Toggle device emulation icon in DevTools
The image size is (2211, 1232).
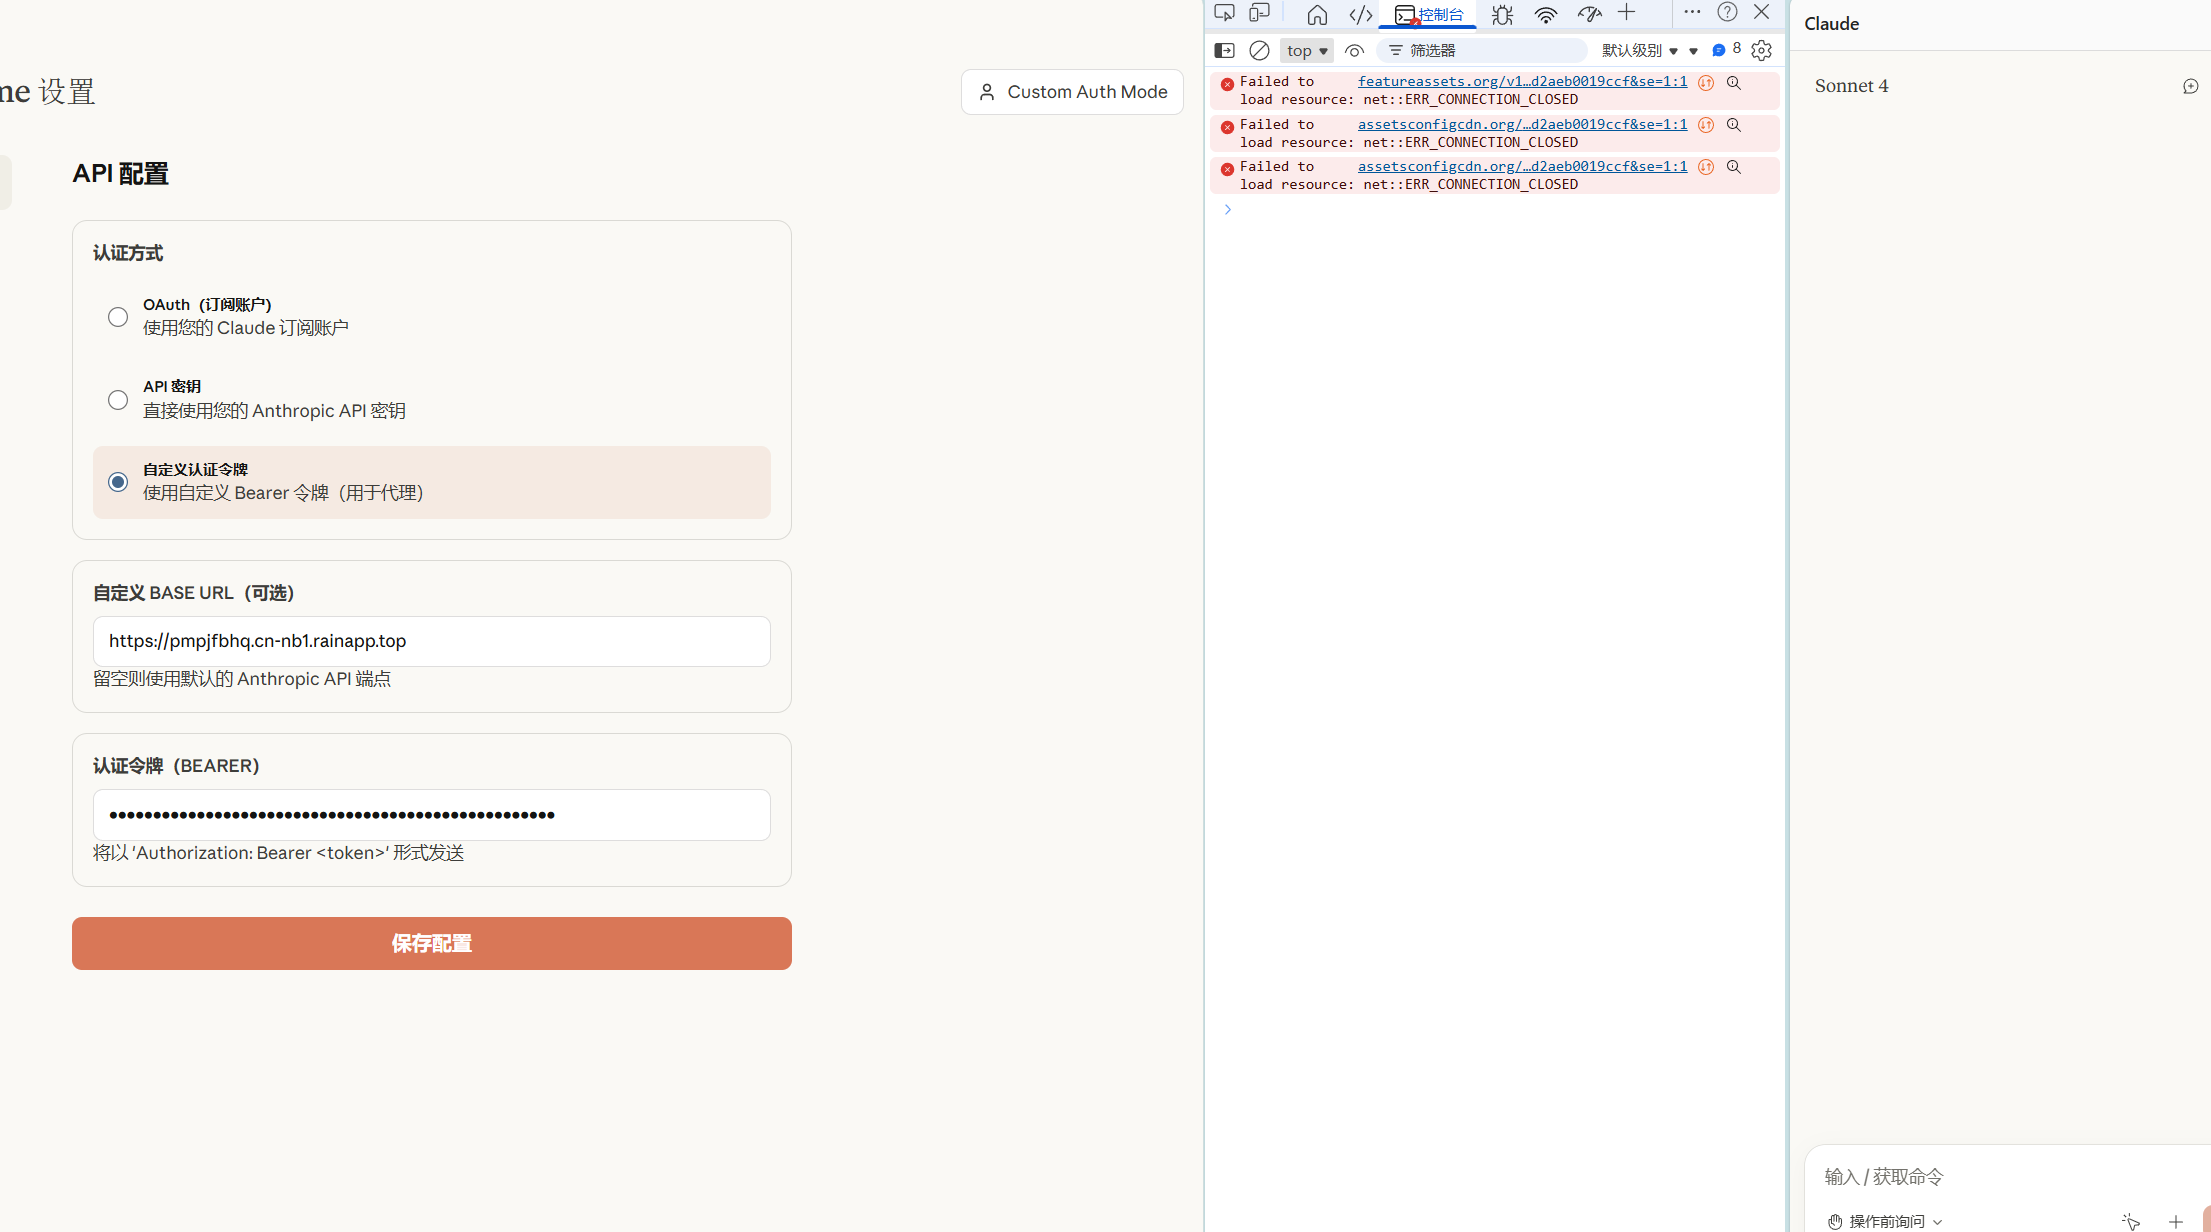point(1260,13)
